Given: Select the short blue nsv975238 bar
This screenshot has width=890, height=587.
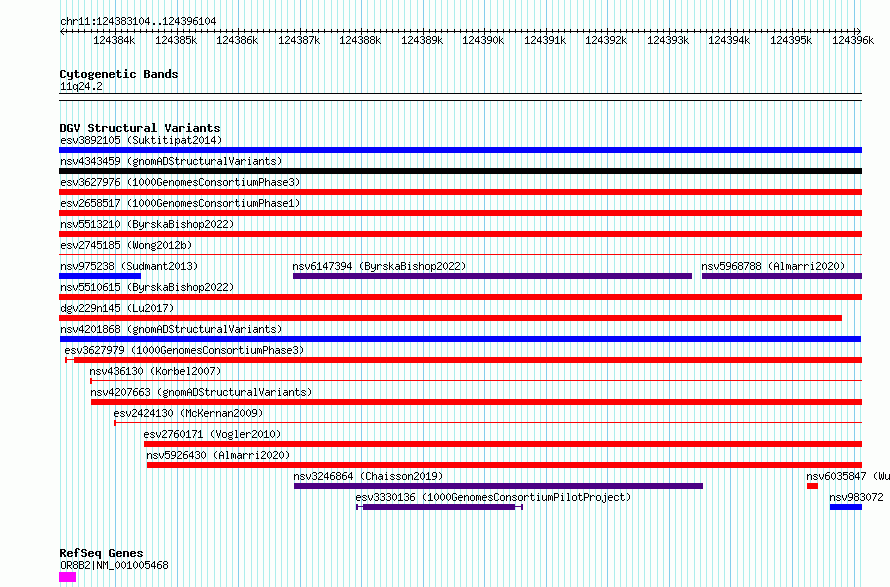Looking at the screenshot, I should (100, 276).
